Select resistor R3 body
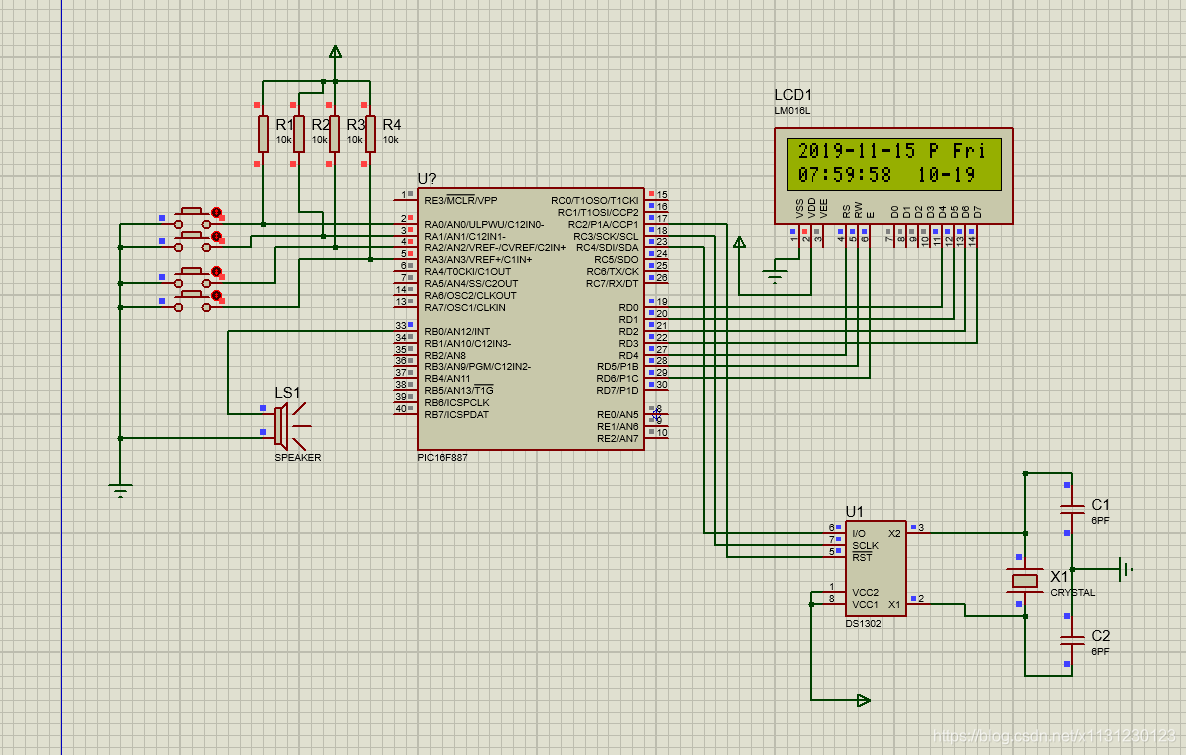Image resolution: width=1186 pixels, height=755 pixels. [335, 133]
